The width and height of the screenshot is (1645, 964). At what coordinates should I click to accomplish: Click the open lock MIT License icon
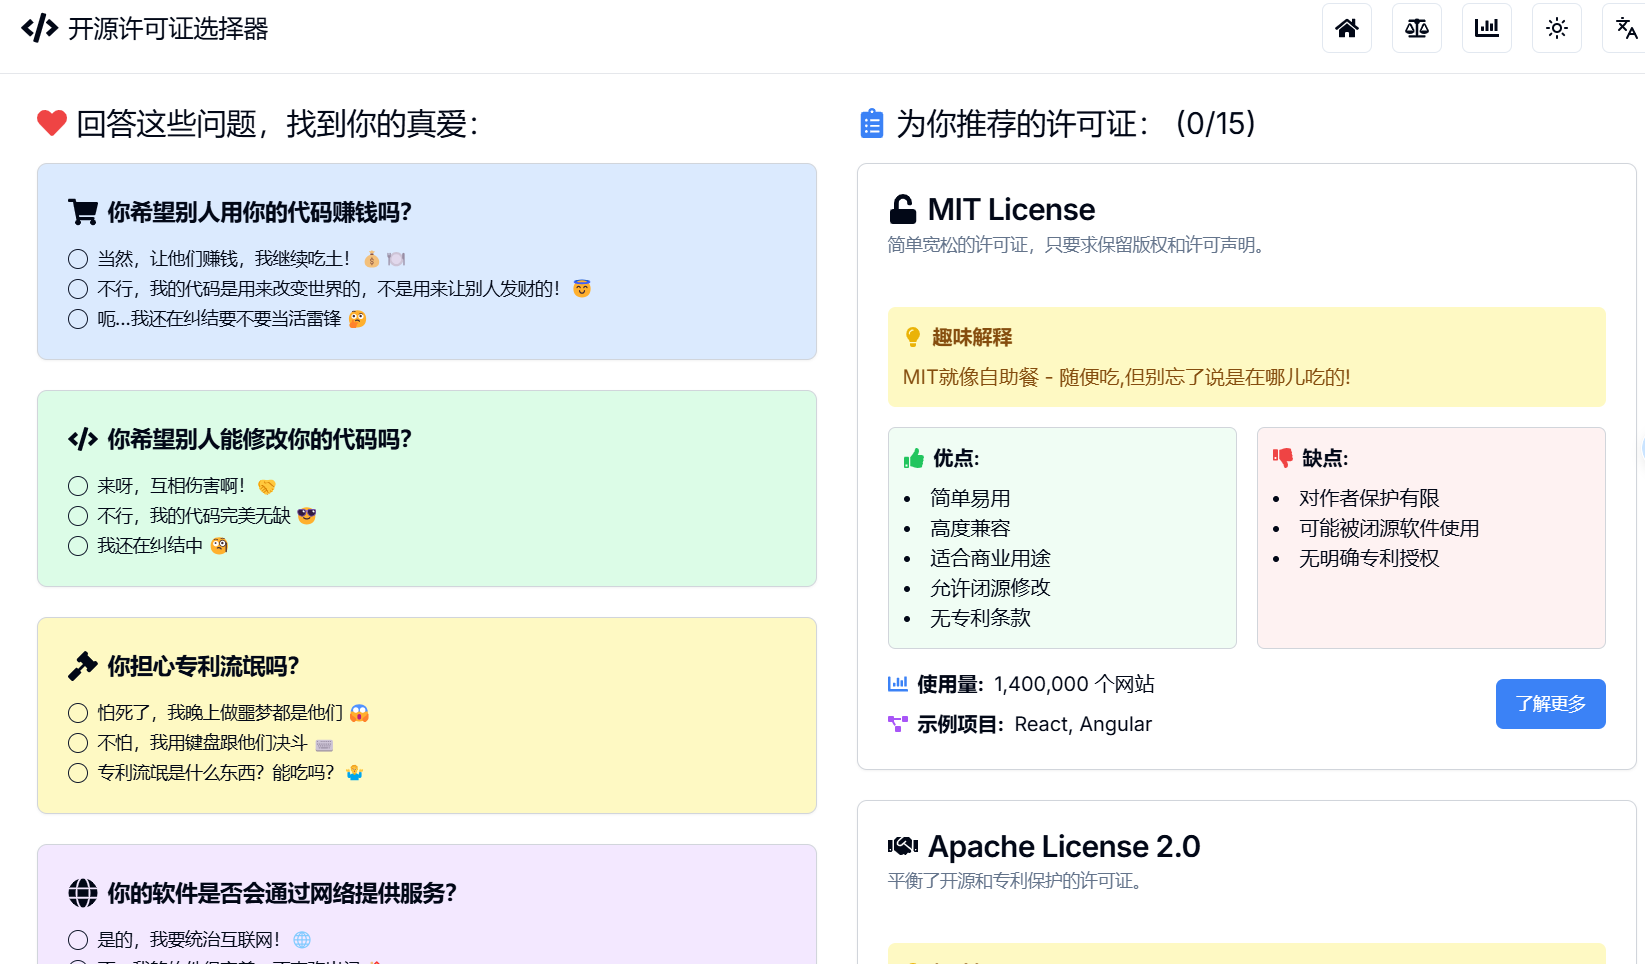(x=903, y=209)
